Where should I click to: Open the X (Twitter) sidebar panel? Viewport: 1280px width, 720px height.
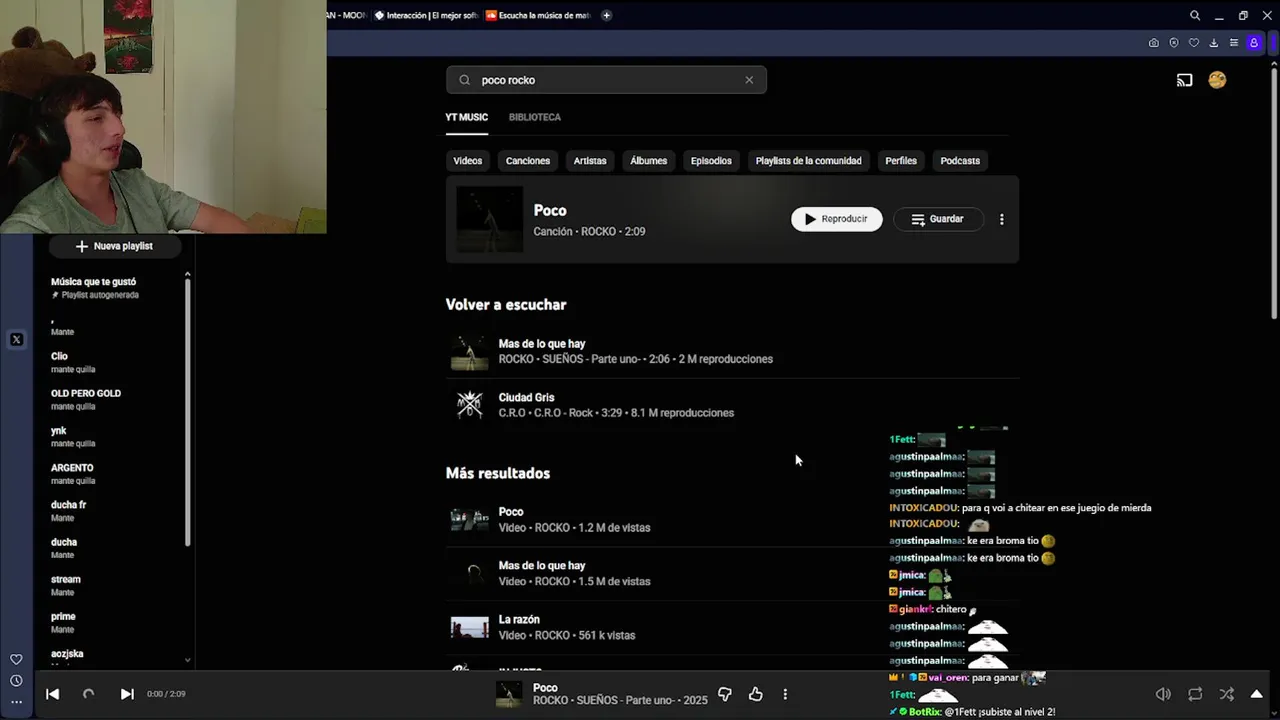pos(16,340)
